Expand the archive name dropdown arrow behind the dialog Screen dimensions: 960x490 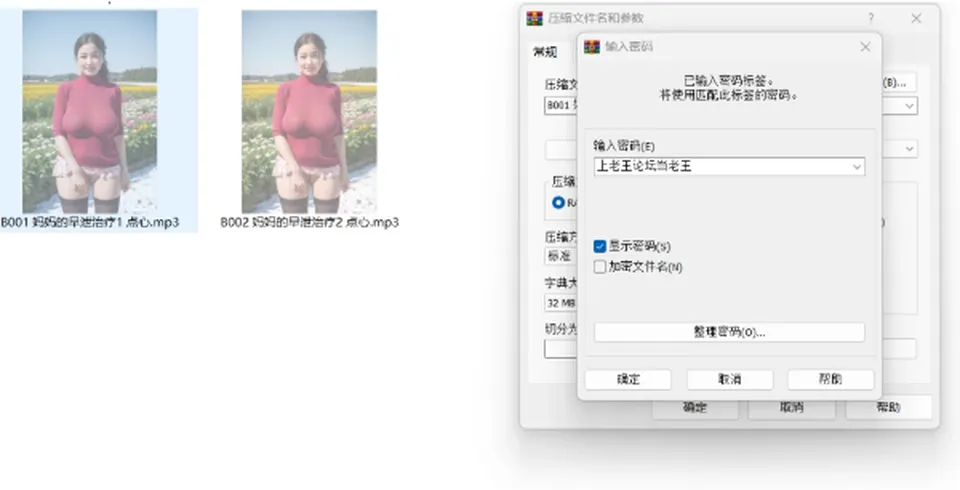coord(910,106)
